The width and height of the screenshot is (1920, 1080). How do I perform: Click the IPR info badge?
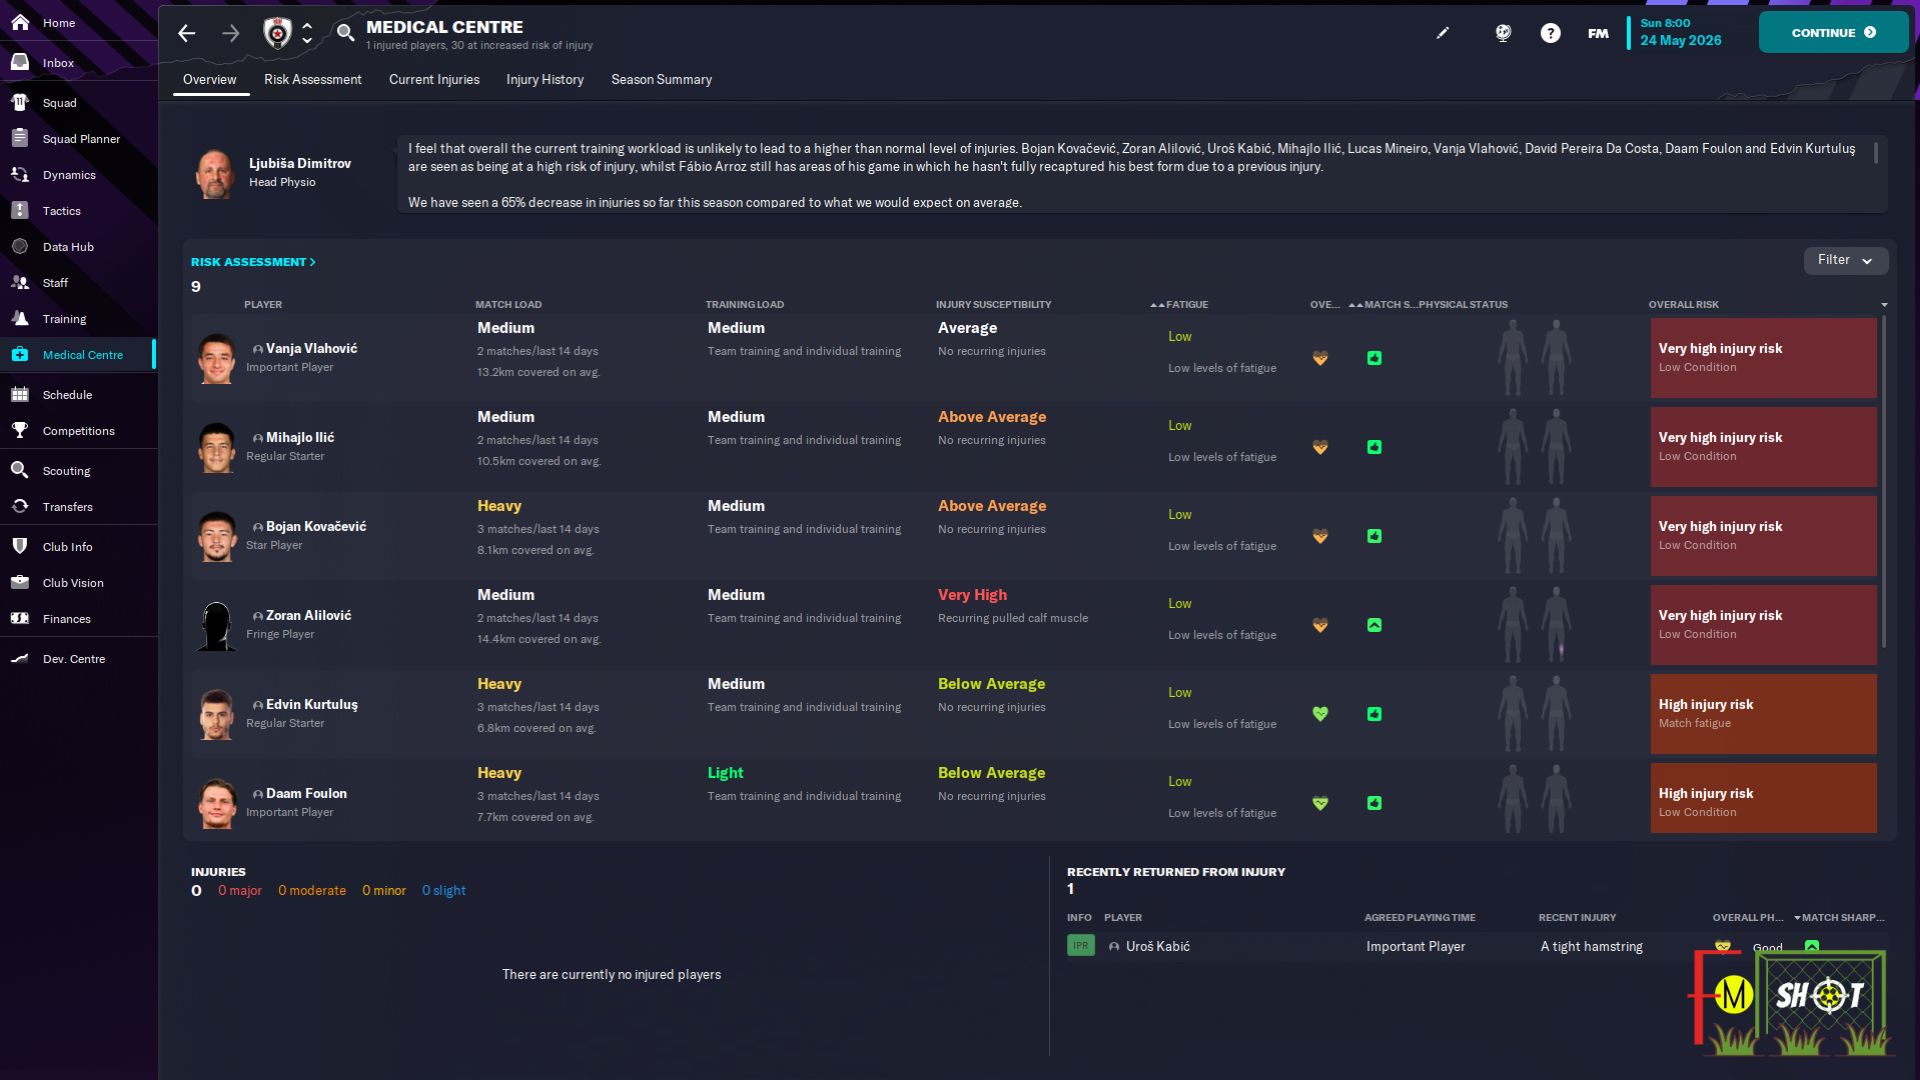pos(1081,945)
